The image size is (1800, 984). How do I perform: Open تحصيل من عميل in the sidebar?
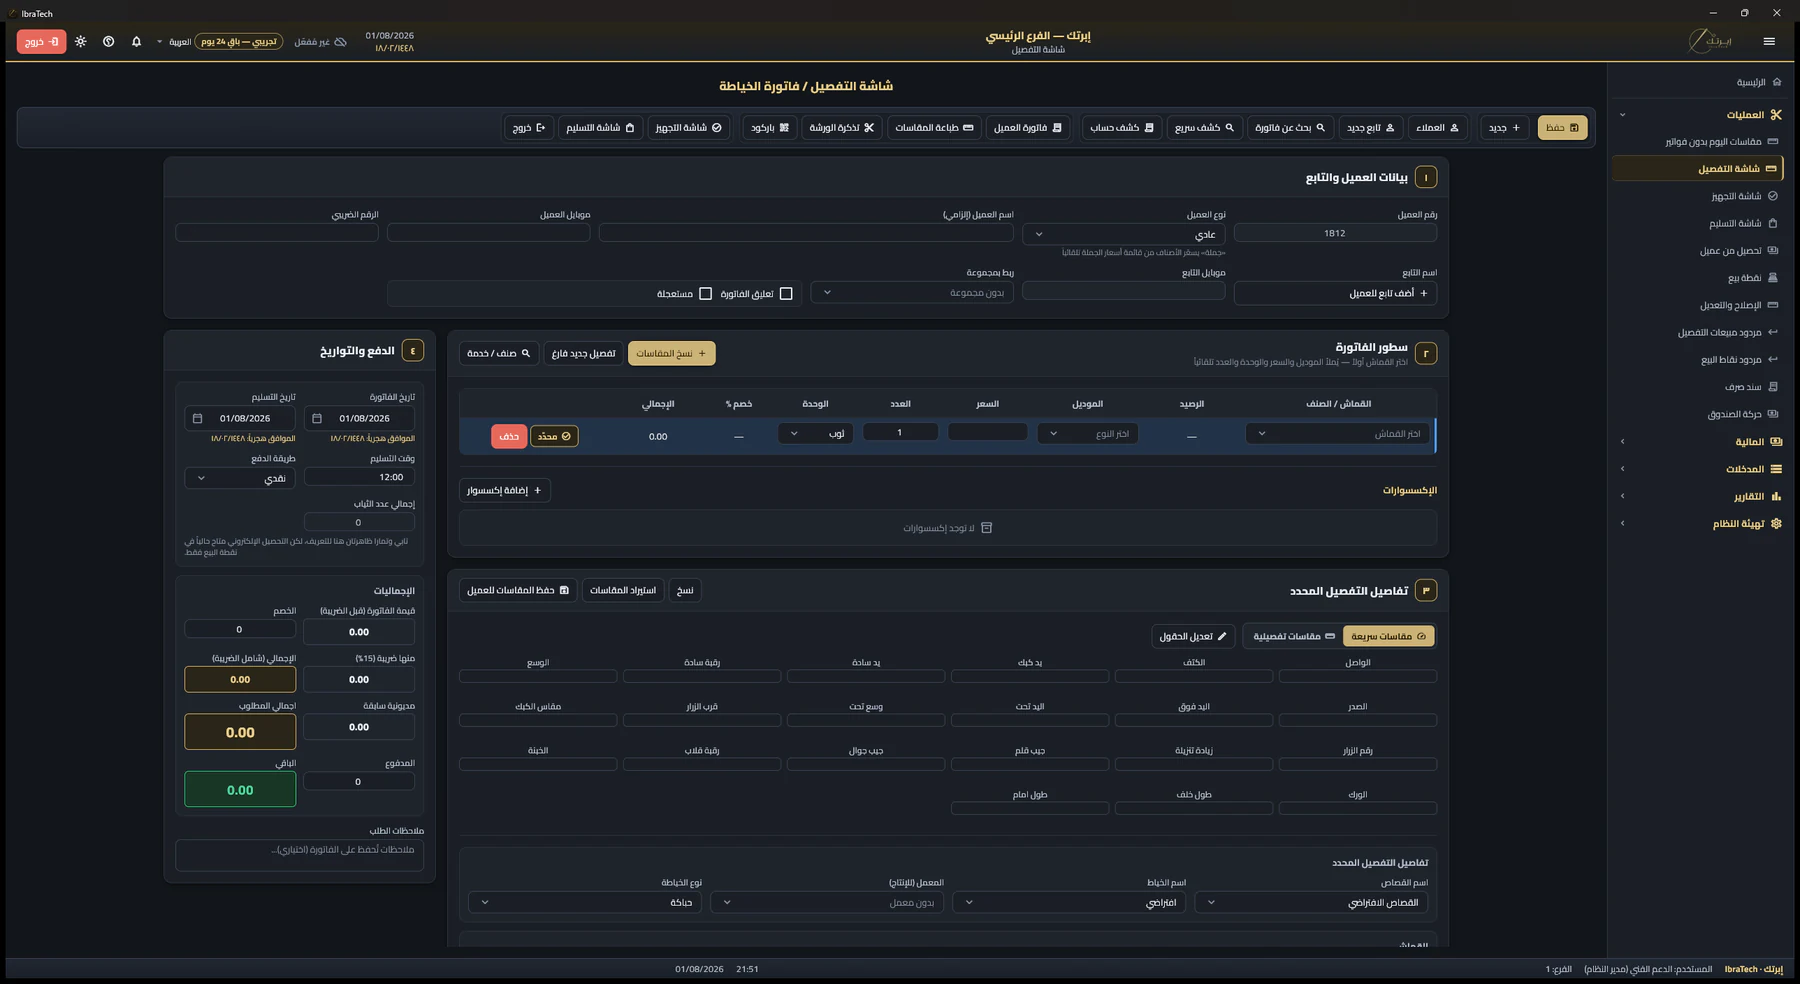click(1698, 250)
